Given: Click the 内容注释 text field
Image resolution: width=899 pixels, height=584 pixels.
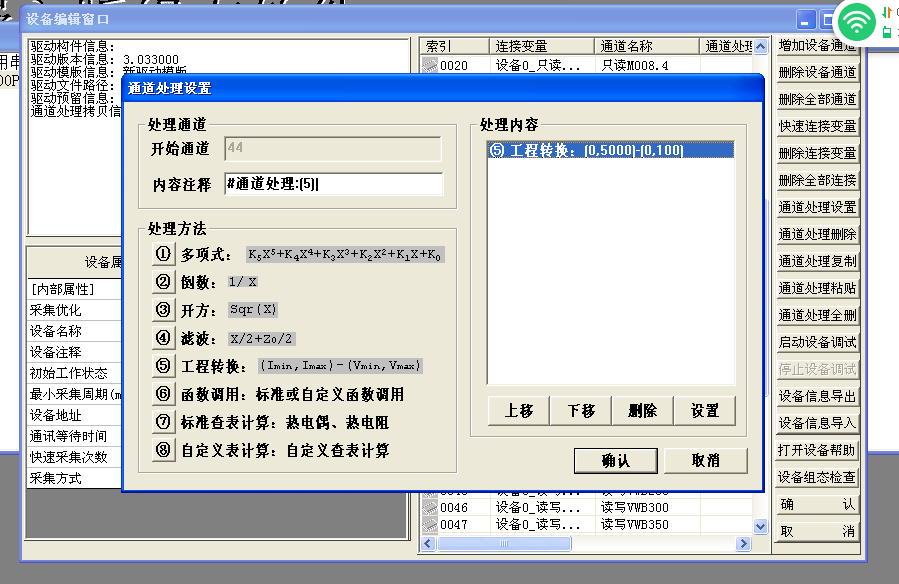Looking at the screenshot, I should [x=333, y=184].
